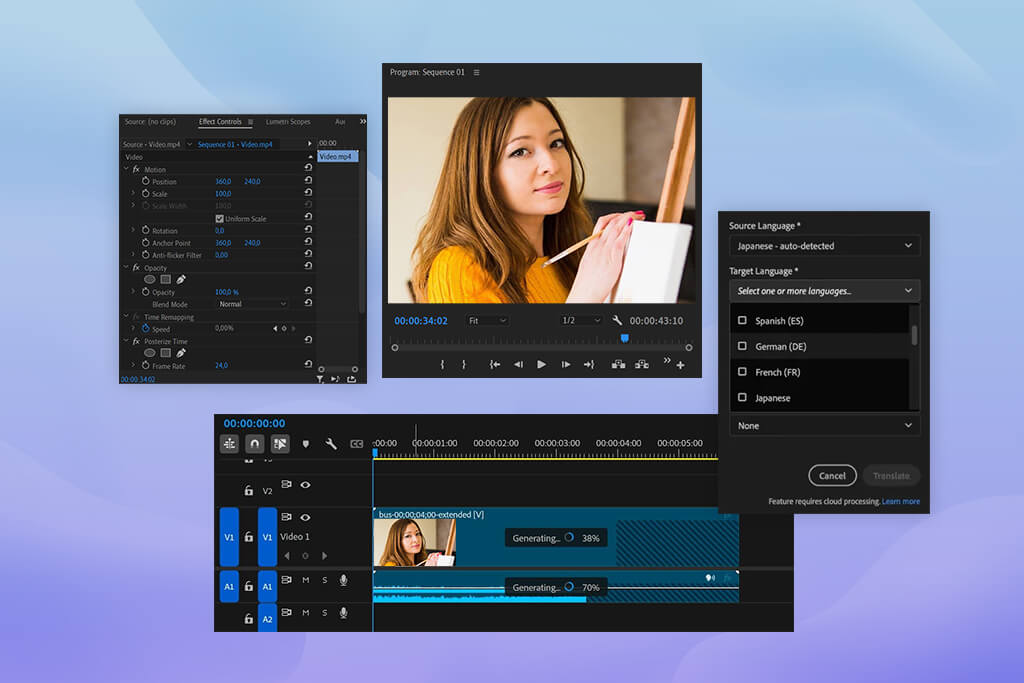The image size is (1024, 683).
Task: Expand the Rotation property
Action: click(133, 230)
